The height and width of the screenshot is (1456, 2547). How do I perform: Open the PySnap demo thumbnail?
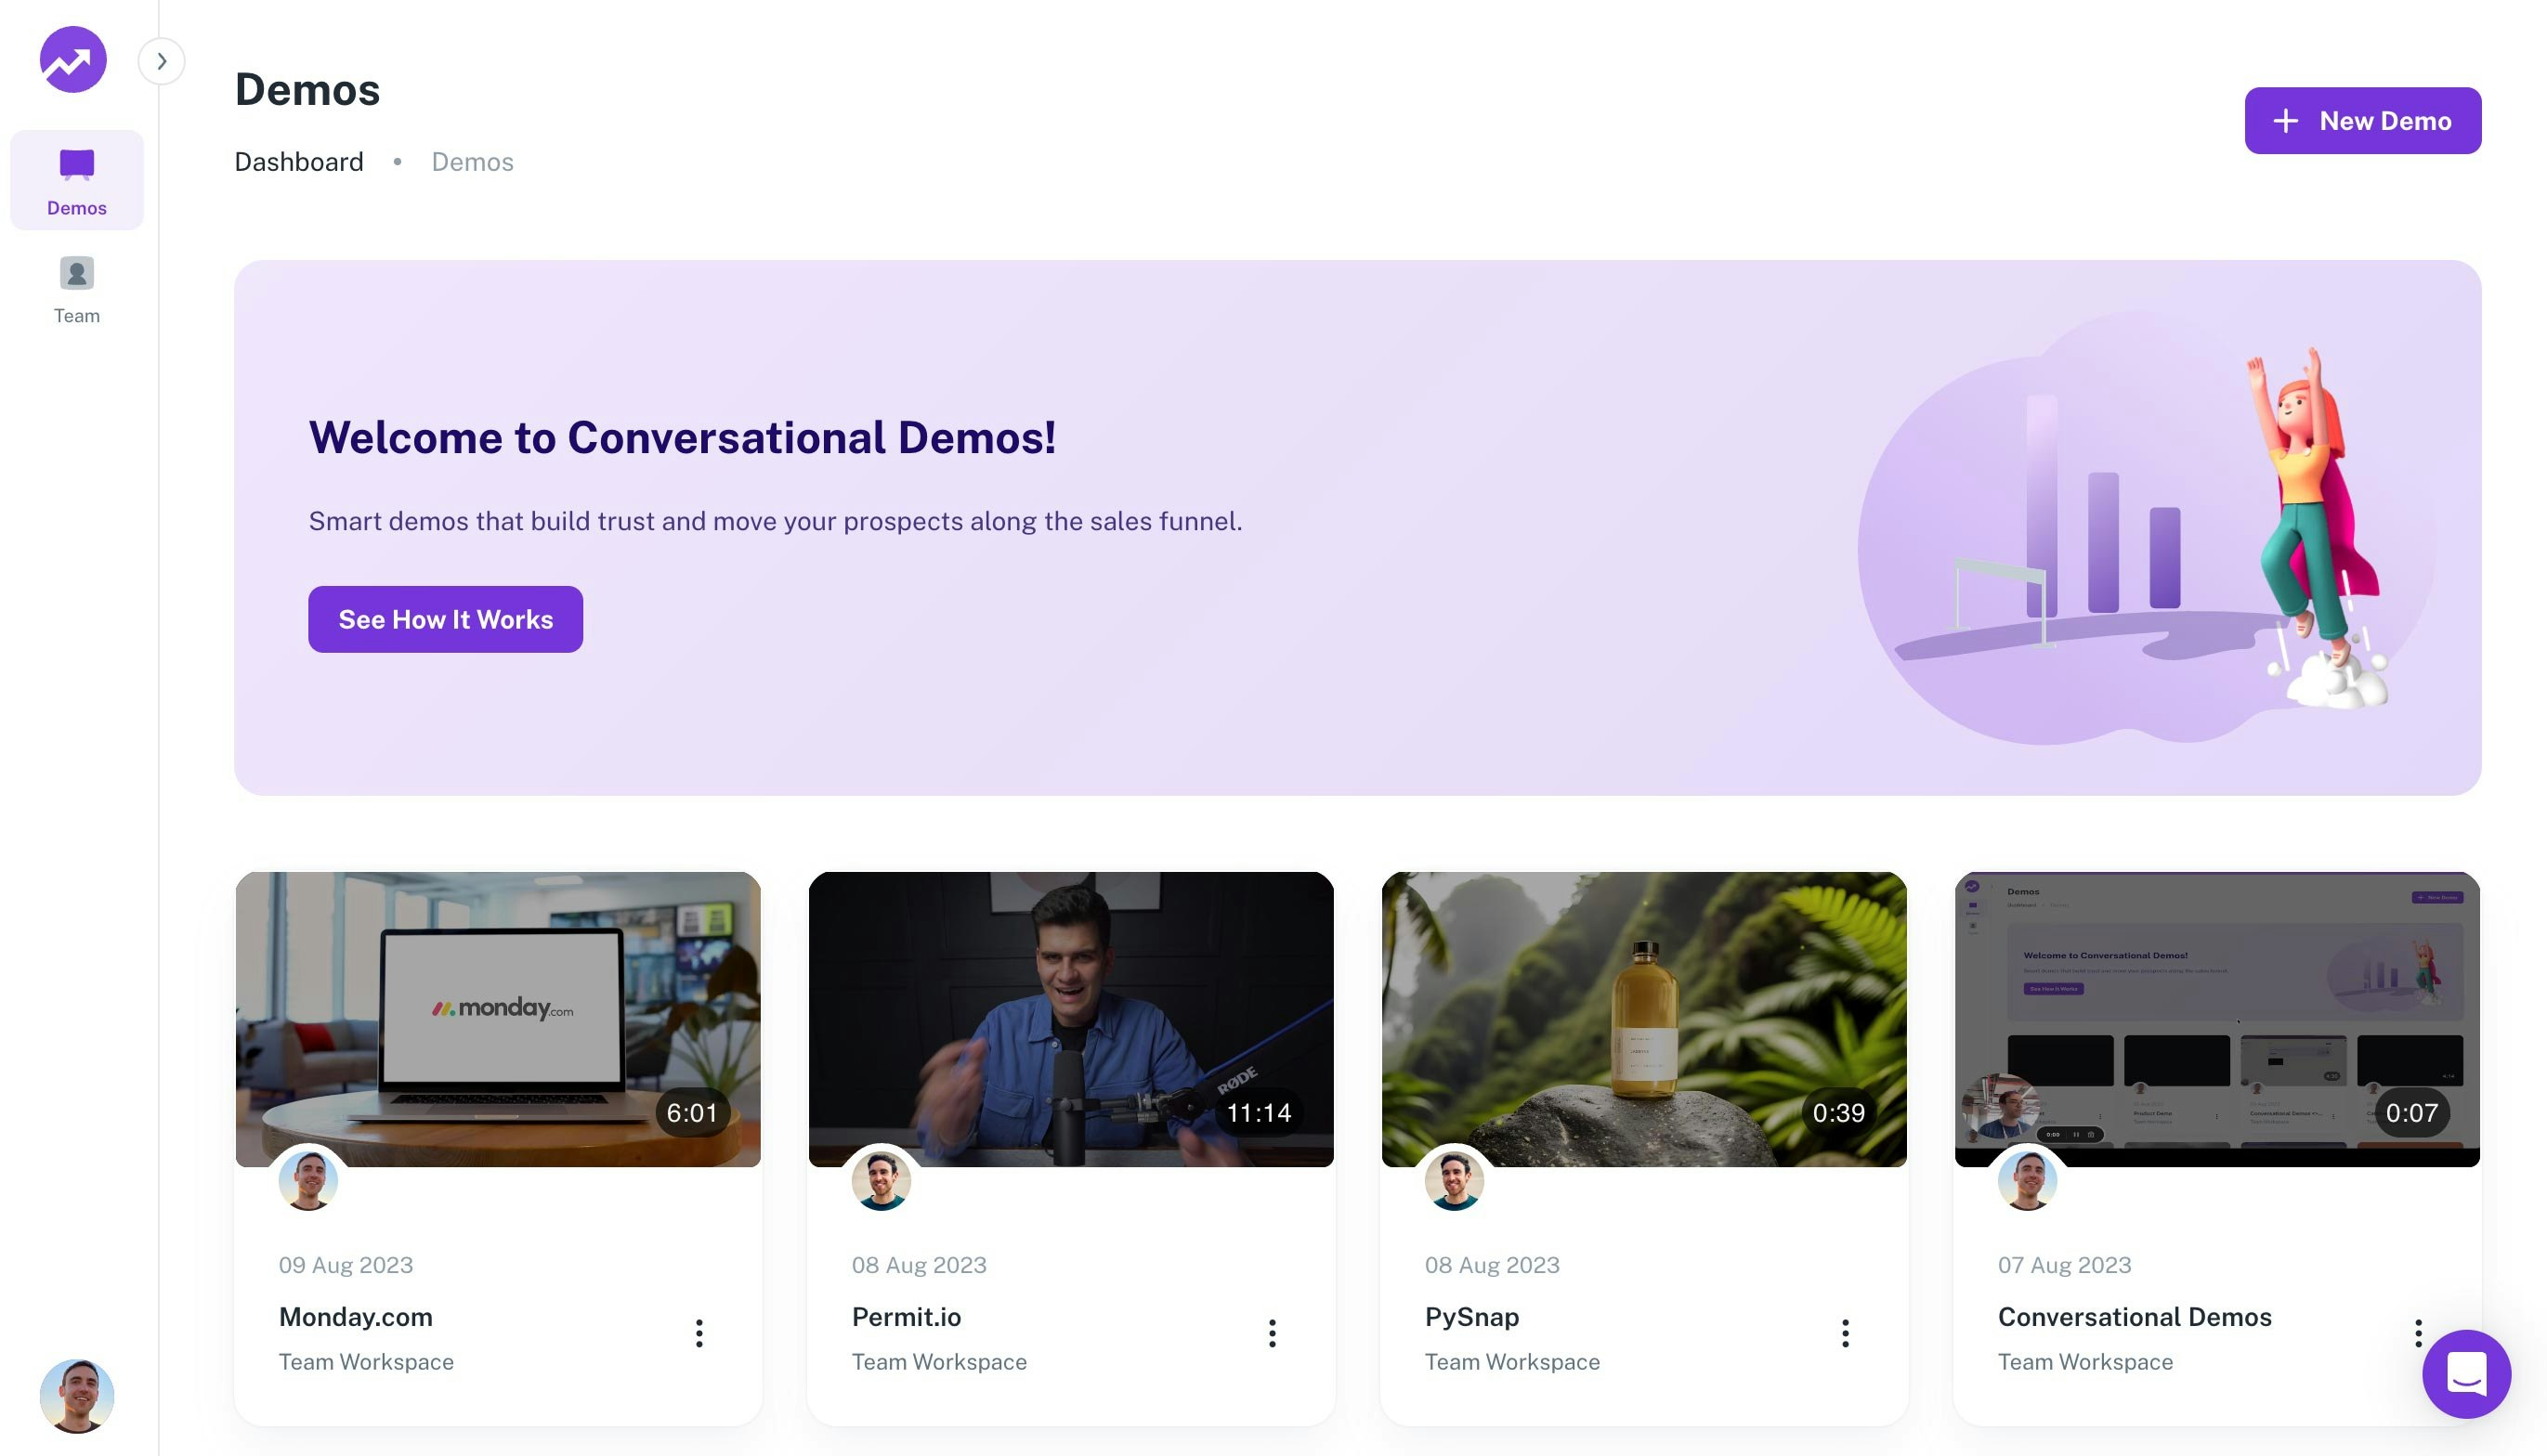(1644, 1019)
